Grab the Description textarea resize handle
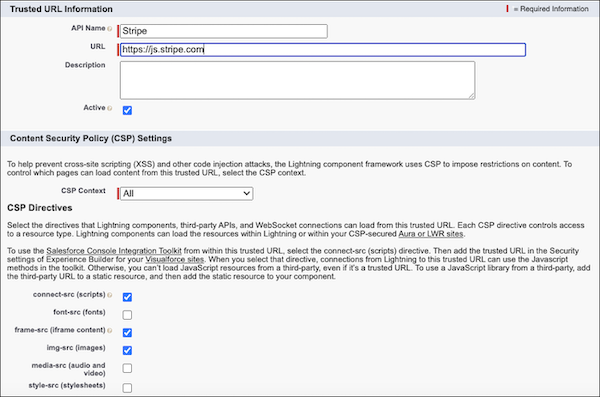 (472, 96)
